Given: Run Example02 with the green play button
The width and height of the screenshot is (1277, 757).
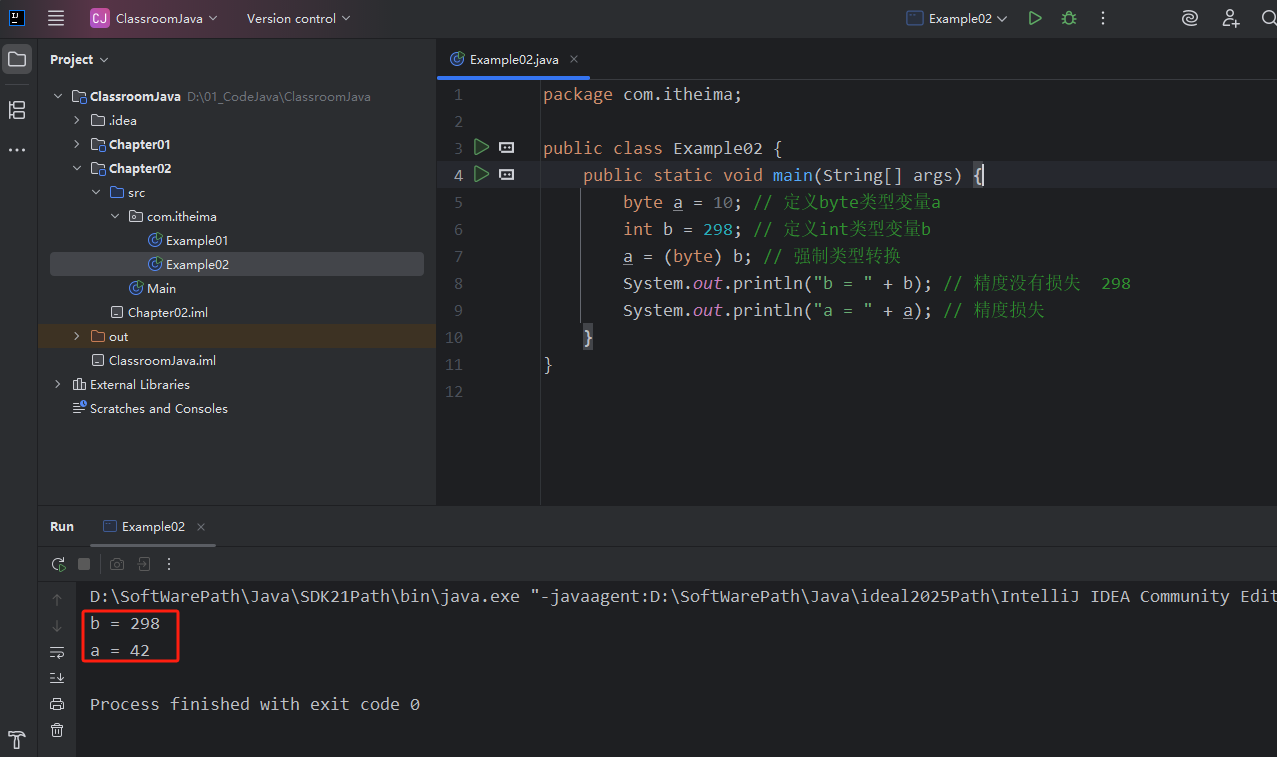Looking at the screenshot, I should (1035, 18).
